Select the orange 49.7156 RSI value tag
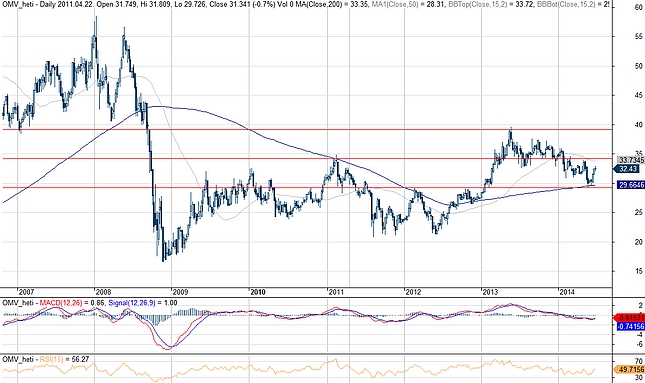This screenshot has height=383, width=645. 630,369
